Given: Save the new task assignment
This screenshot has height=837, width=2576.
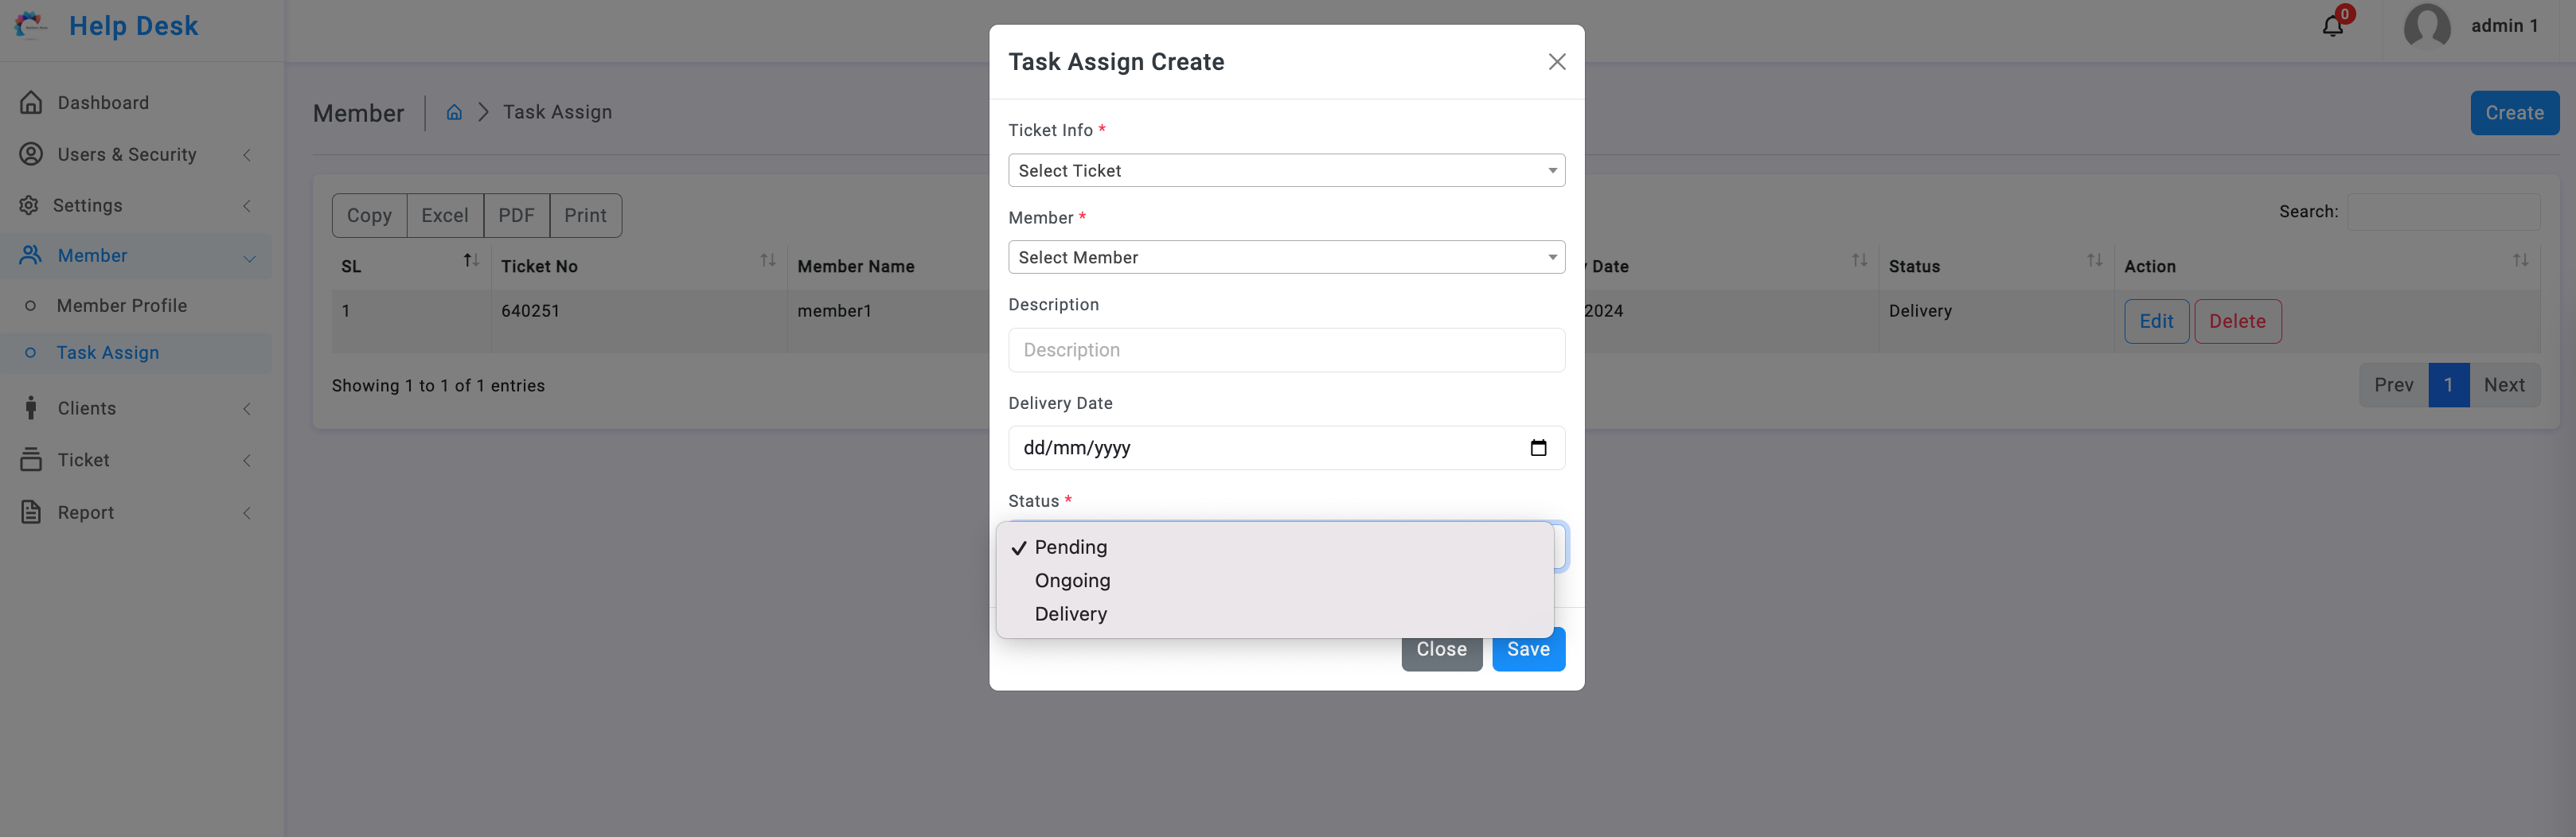Looking at the screenshot, I should (1528, 649).
